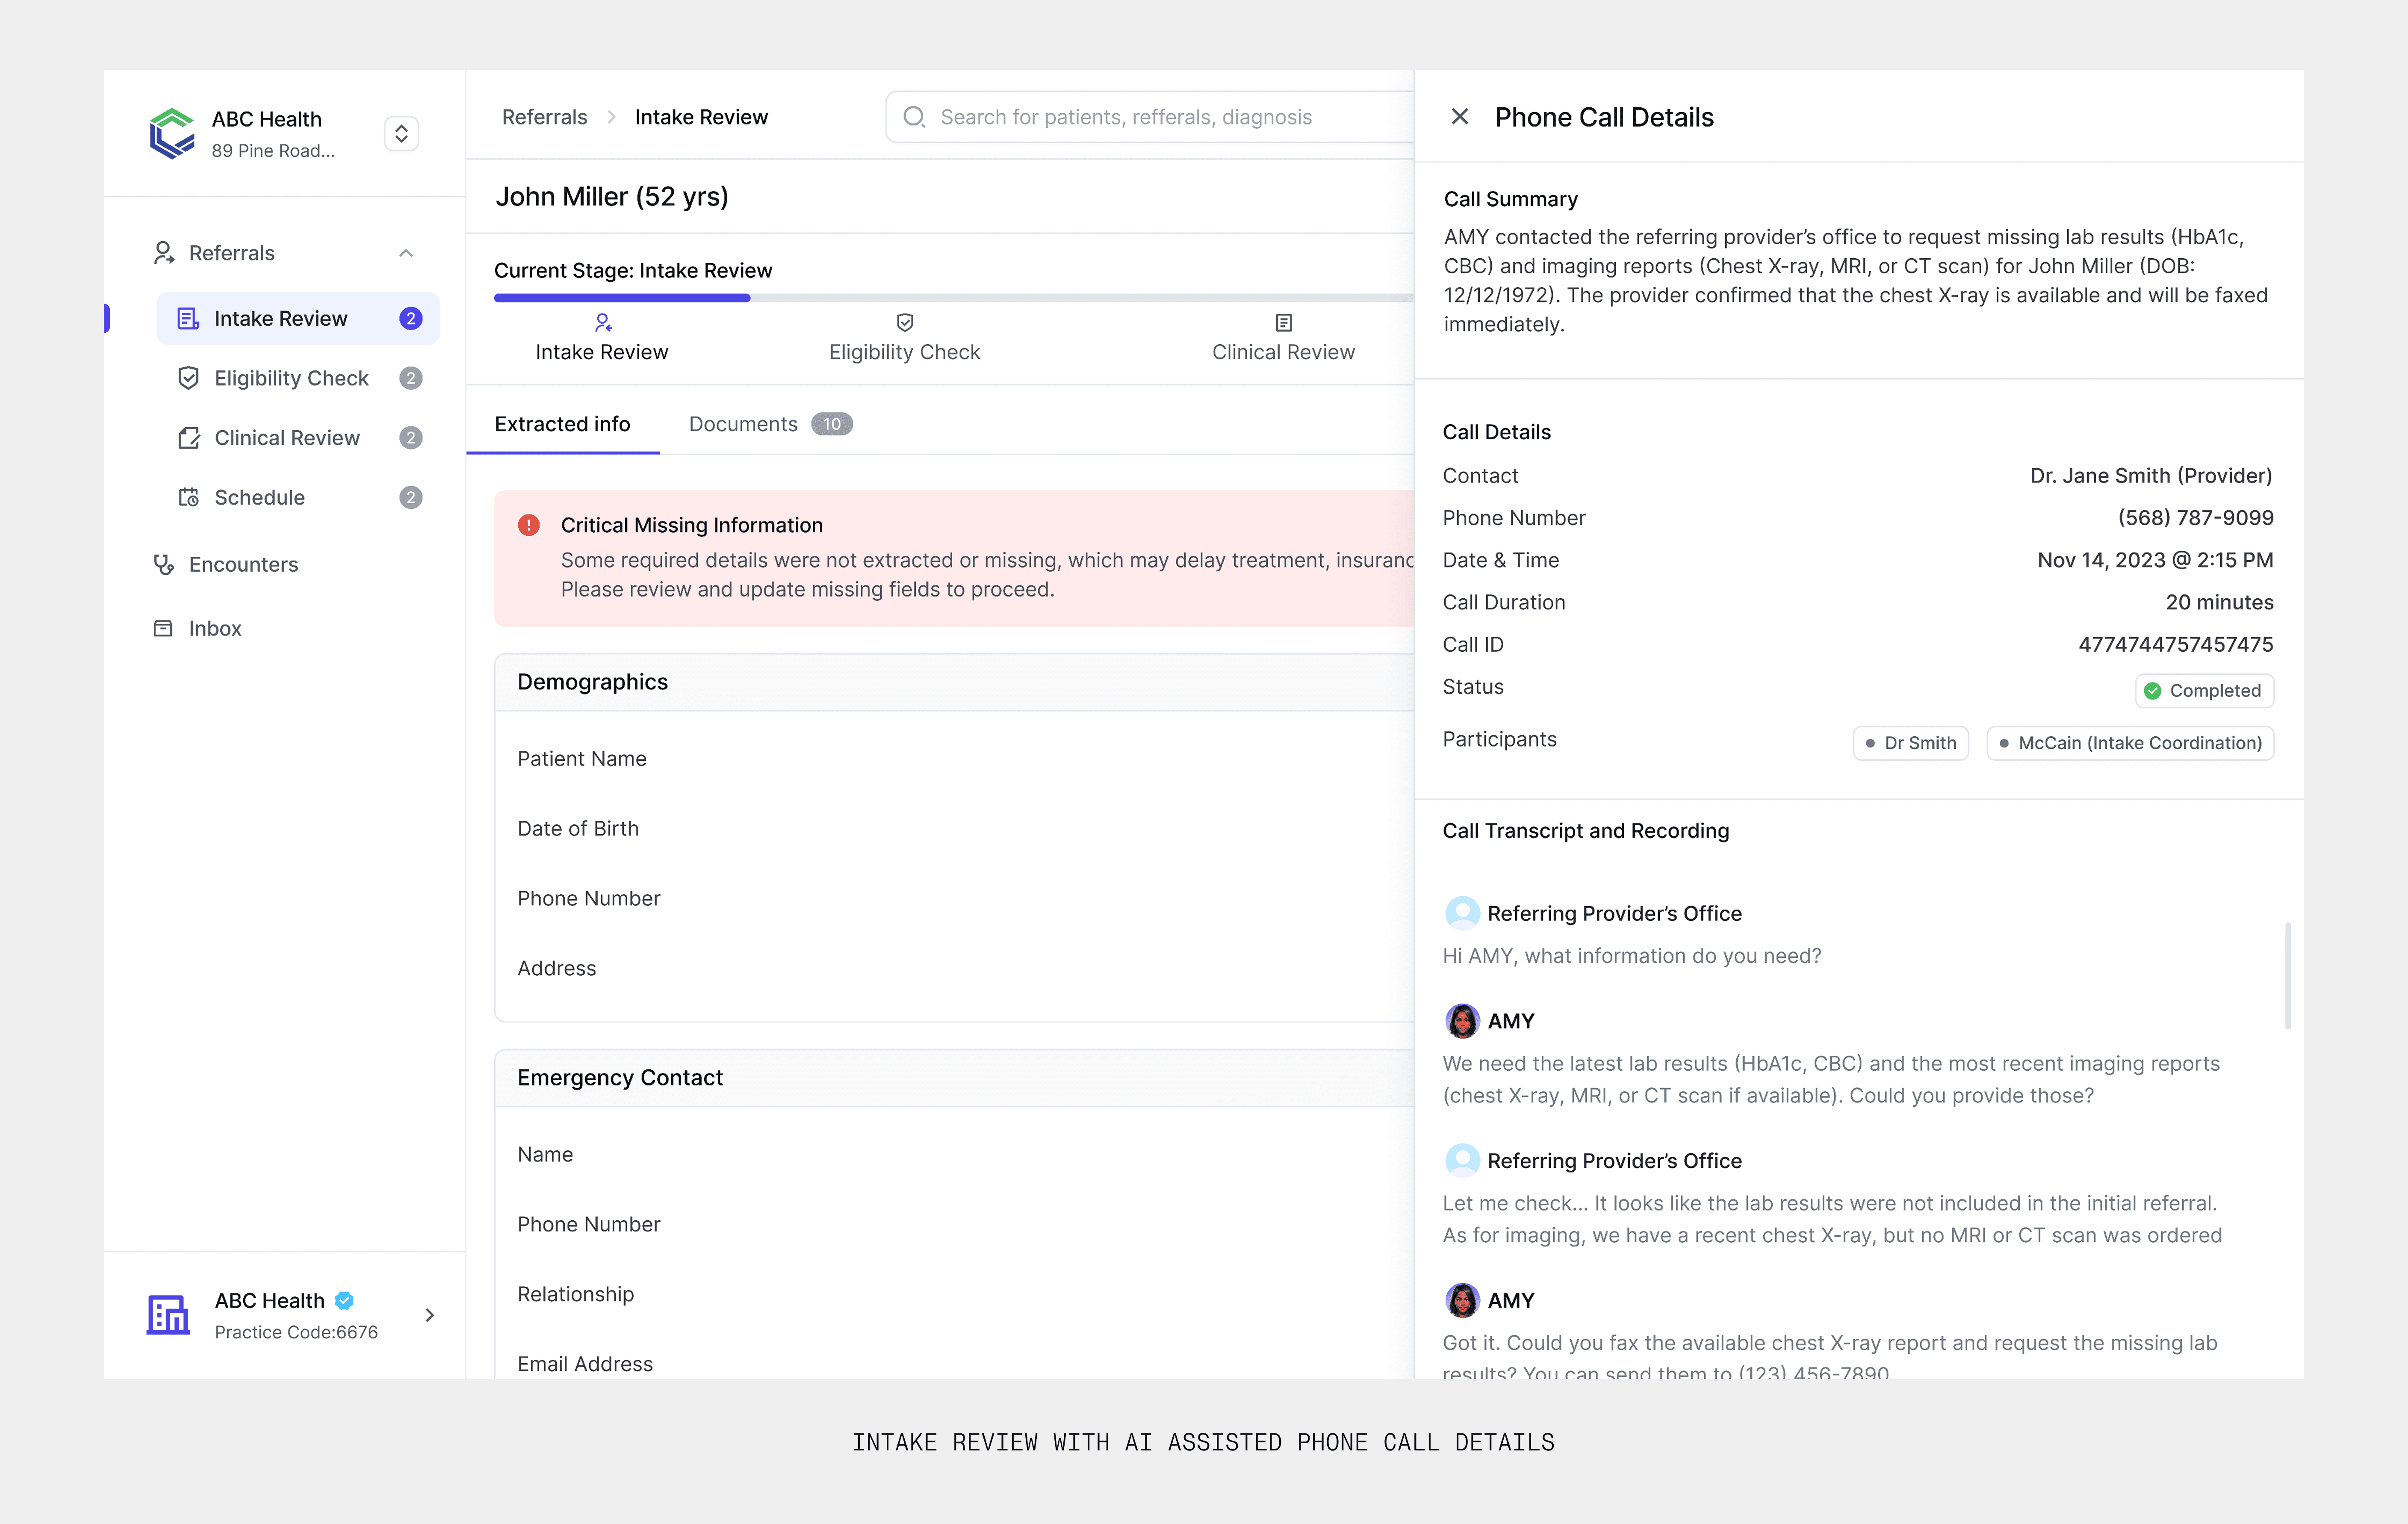
Task: Click the ABC Health logo icon
Action: point(172,133)
